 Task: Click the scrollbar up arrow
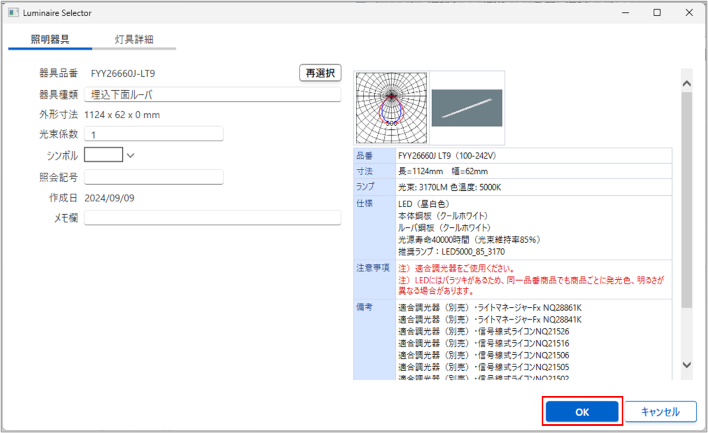[686, 78]
